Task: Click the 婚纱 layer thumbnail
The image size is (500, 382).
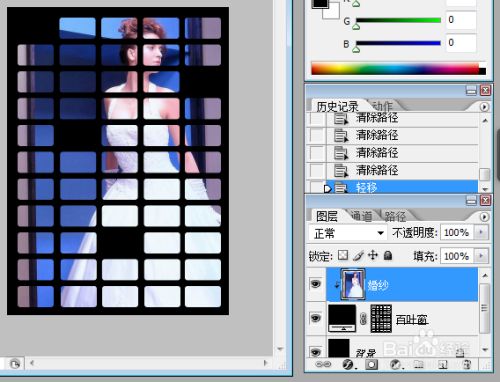Action: 353,284
